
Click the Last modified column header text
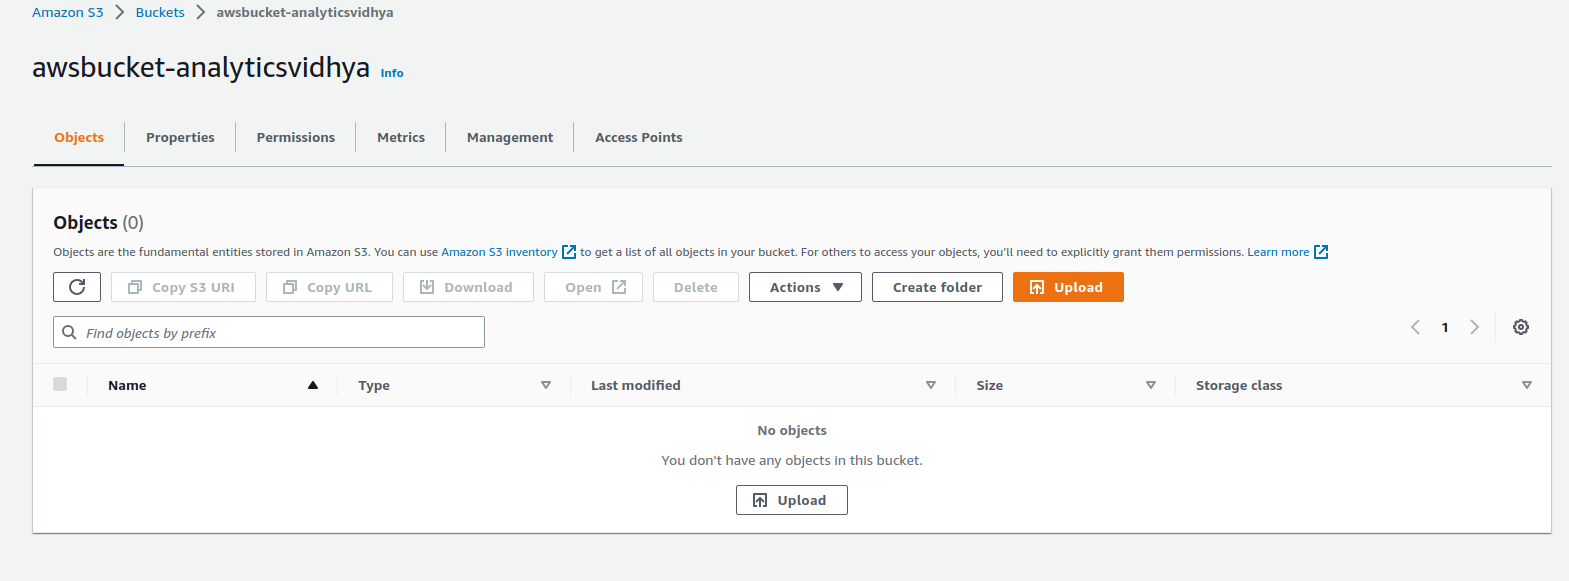(x=636, y=385)
